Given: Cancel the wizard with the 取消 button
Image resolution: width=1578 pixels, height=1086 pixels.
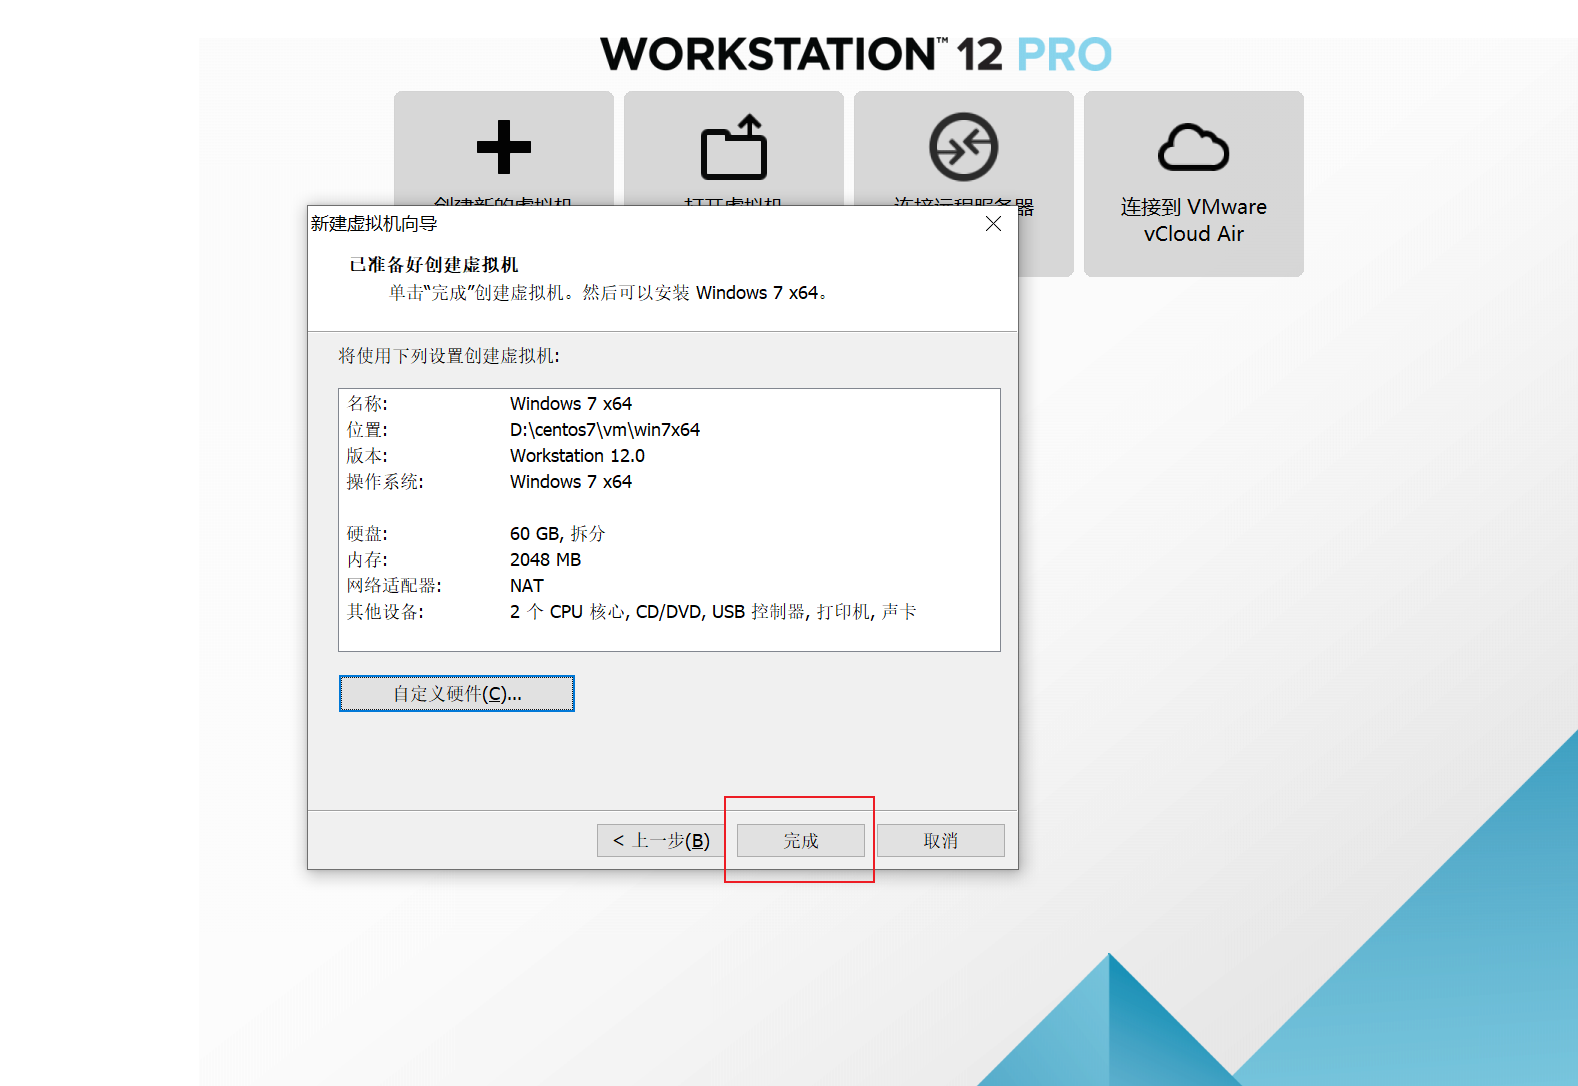Looking at the screenshot, I should pyautogui.click(x=941, y=841).
